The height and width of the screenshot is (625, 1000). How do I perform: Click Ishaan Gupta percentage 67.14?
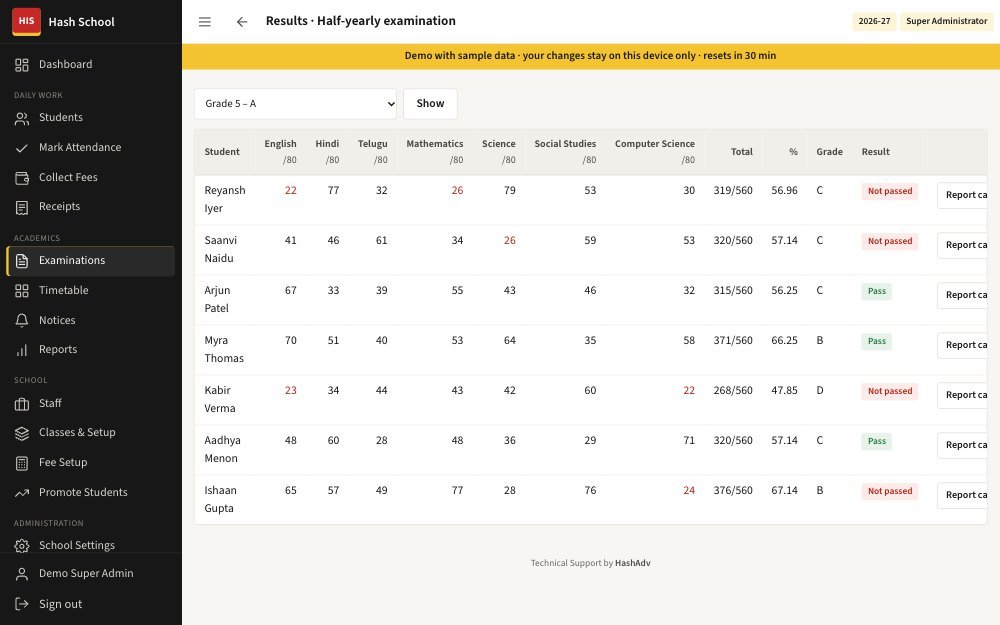784,490
